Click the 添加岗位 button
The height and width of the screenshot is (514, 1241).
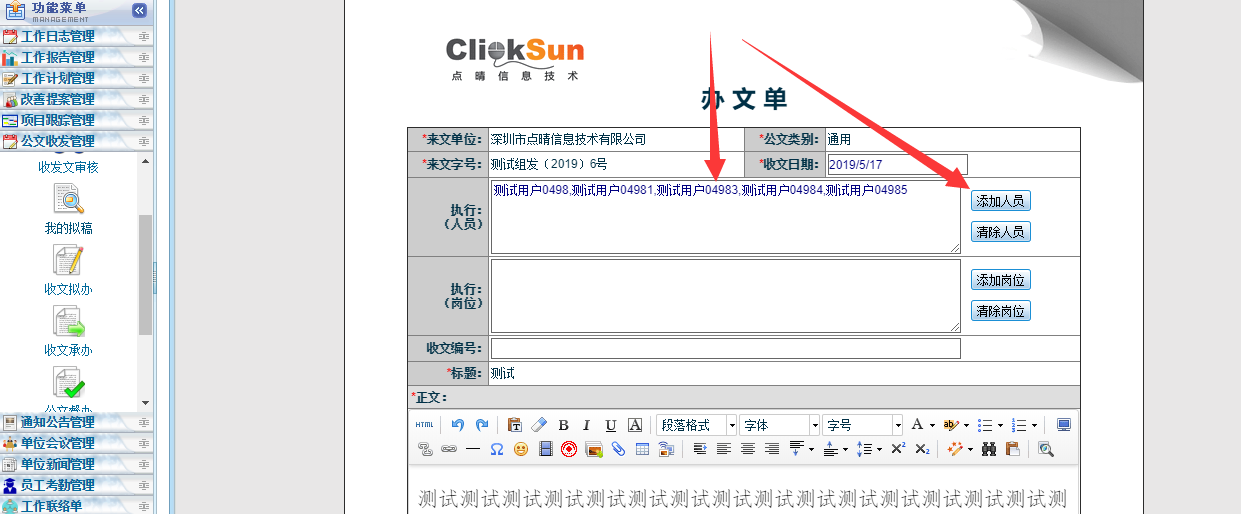pyautogui.click(x=1000, y=280)
